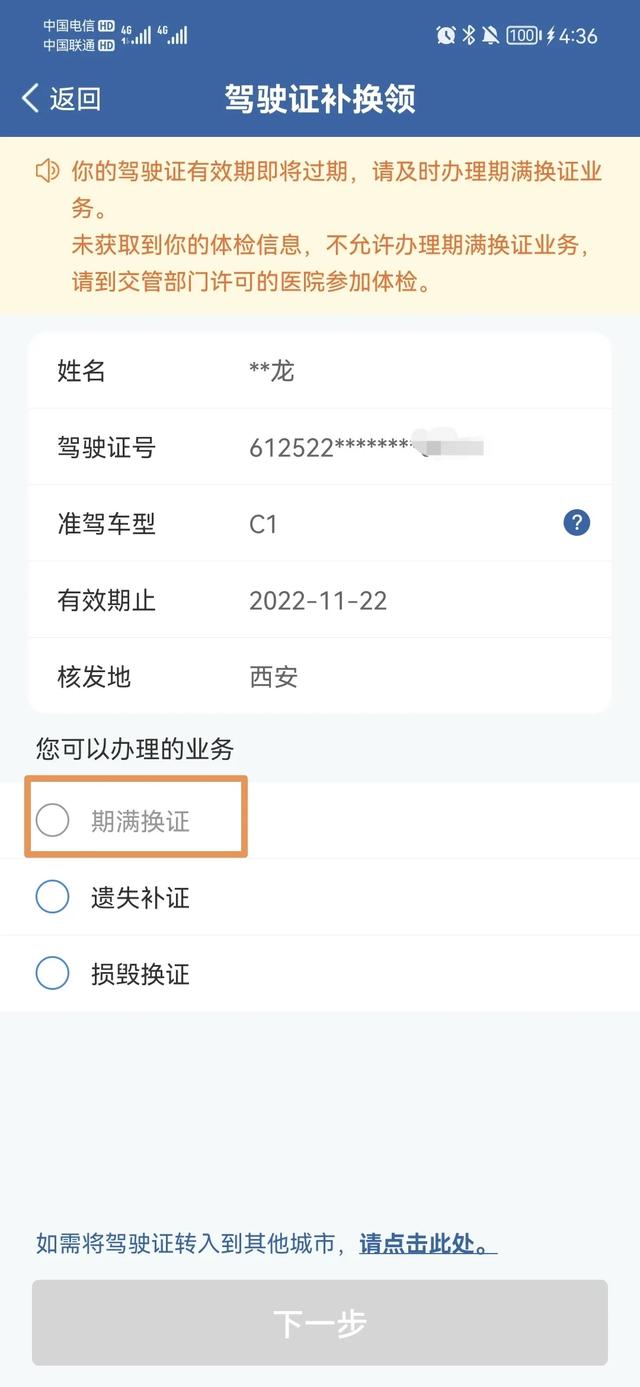Tap the Bluetooth status icon

click(x=469, y=36)
